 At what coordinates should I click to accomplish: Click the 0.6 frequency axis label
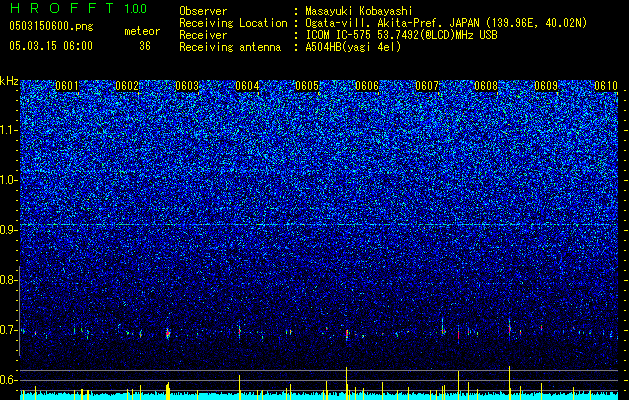coord(8,380)
